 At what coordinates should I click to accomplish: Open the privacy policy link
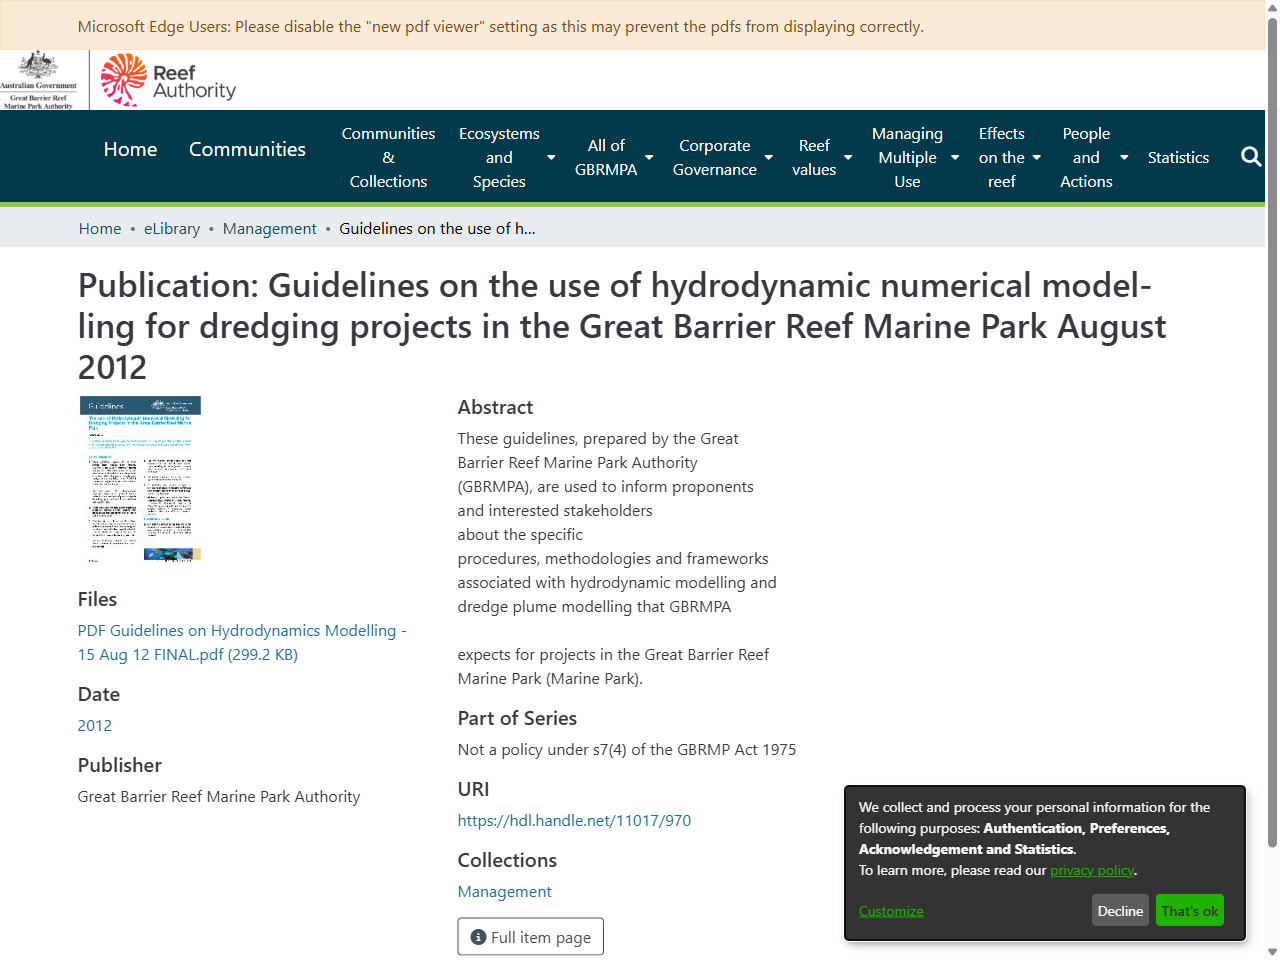click(1092, 870)
